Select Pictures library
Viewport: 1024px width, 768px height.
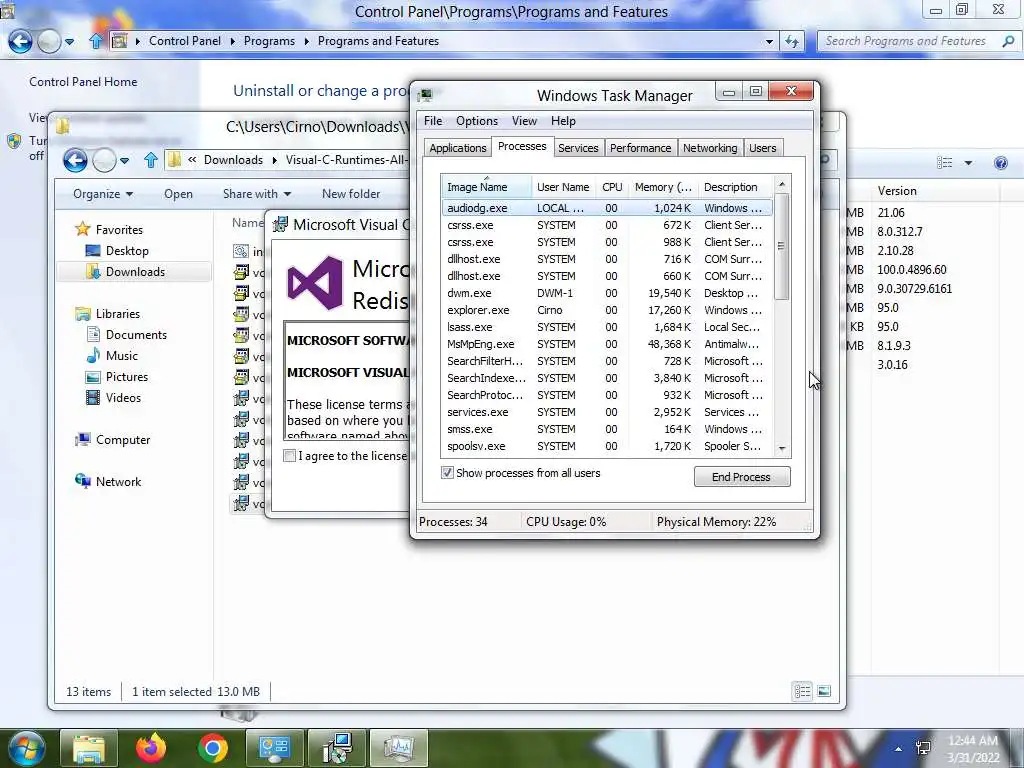pos(127,377)
